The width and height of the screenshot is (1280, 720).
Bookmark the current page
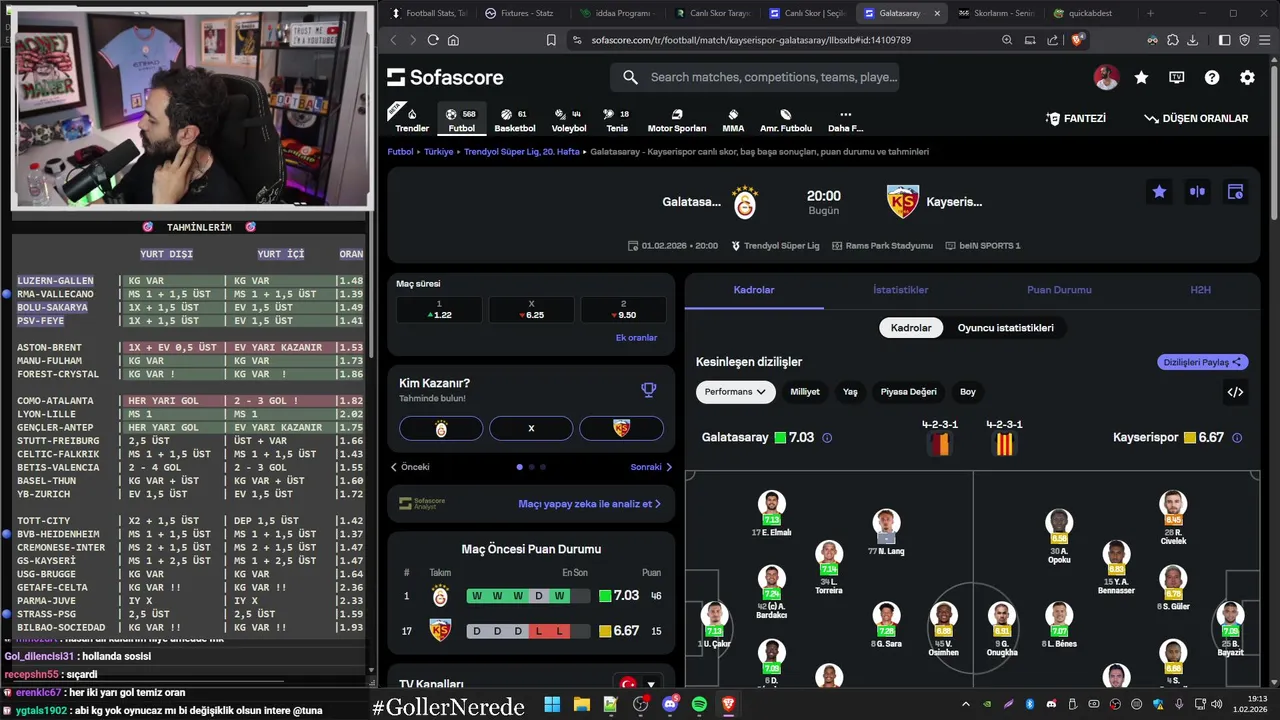(551, 40)
